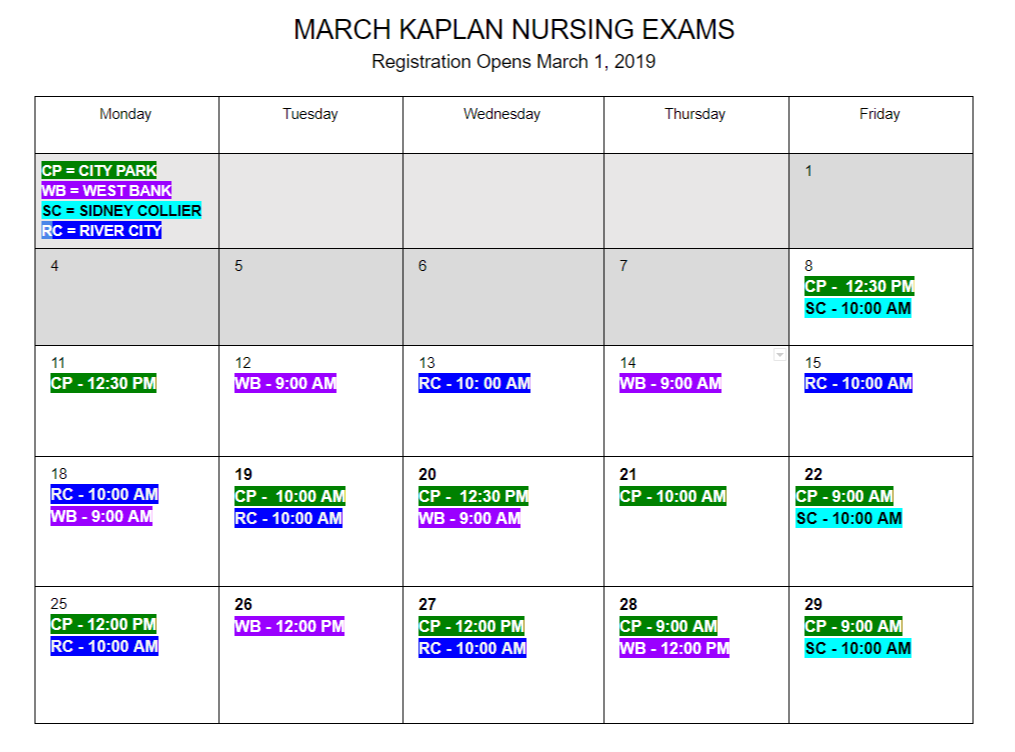Click the CP = CITY PARK legend label
This screenshot has width=1015, height=752.
point(99,171)
